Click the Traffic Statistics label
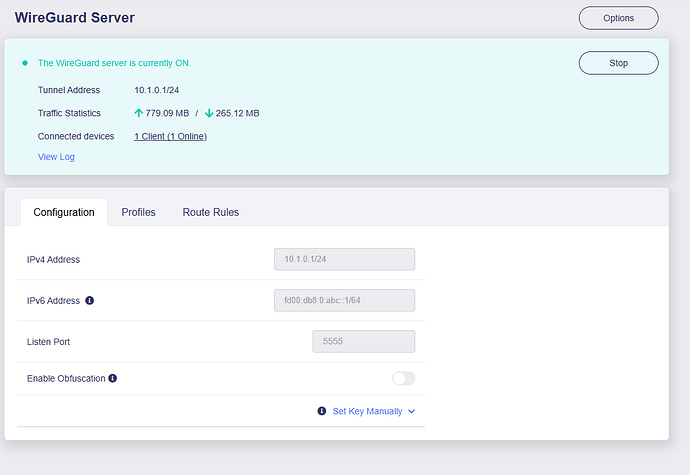Image resolution: width=690 pixels, height=475 pixels. click(x=69, y=113)
